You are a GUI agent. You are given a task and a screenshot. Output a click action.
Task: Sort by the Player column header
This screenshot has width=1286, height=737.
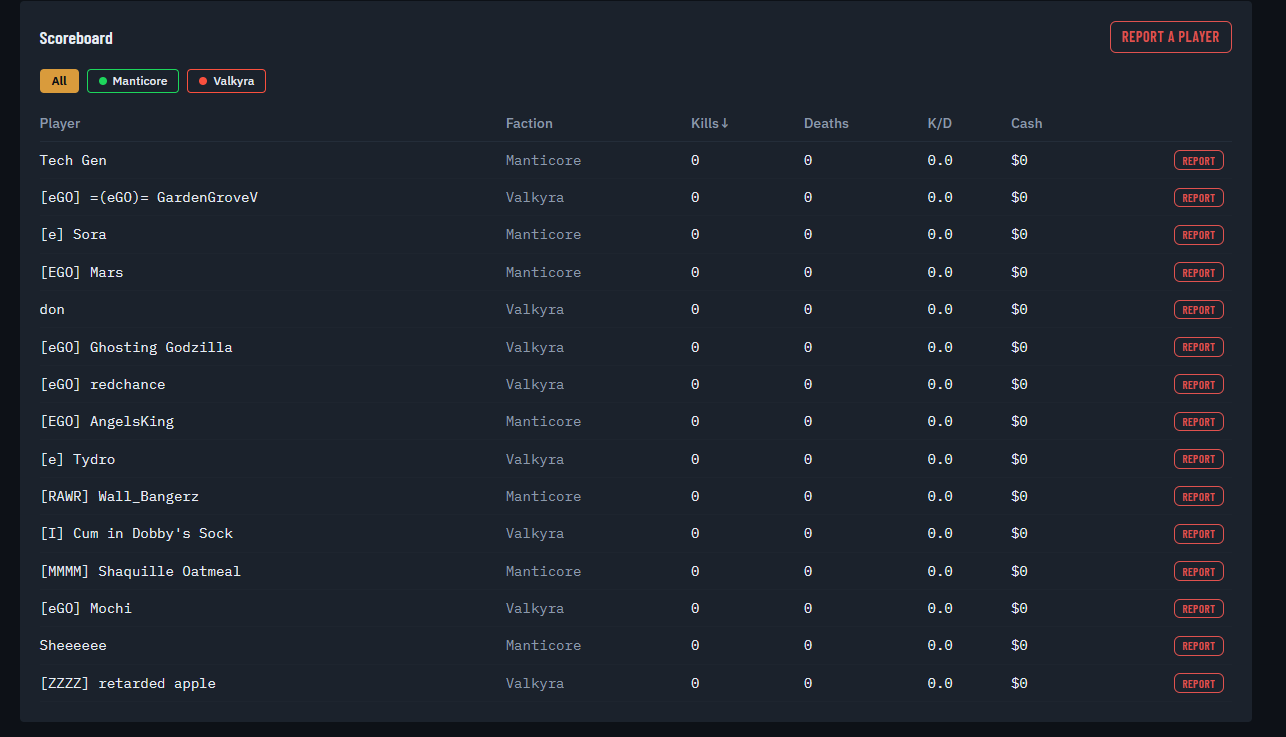60,123
